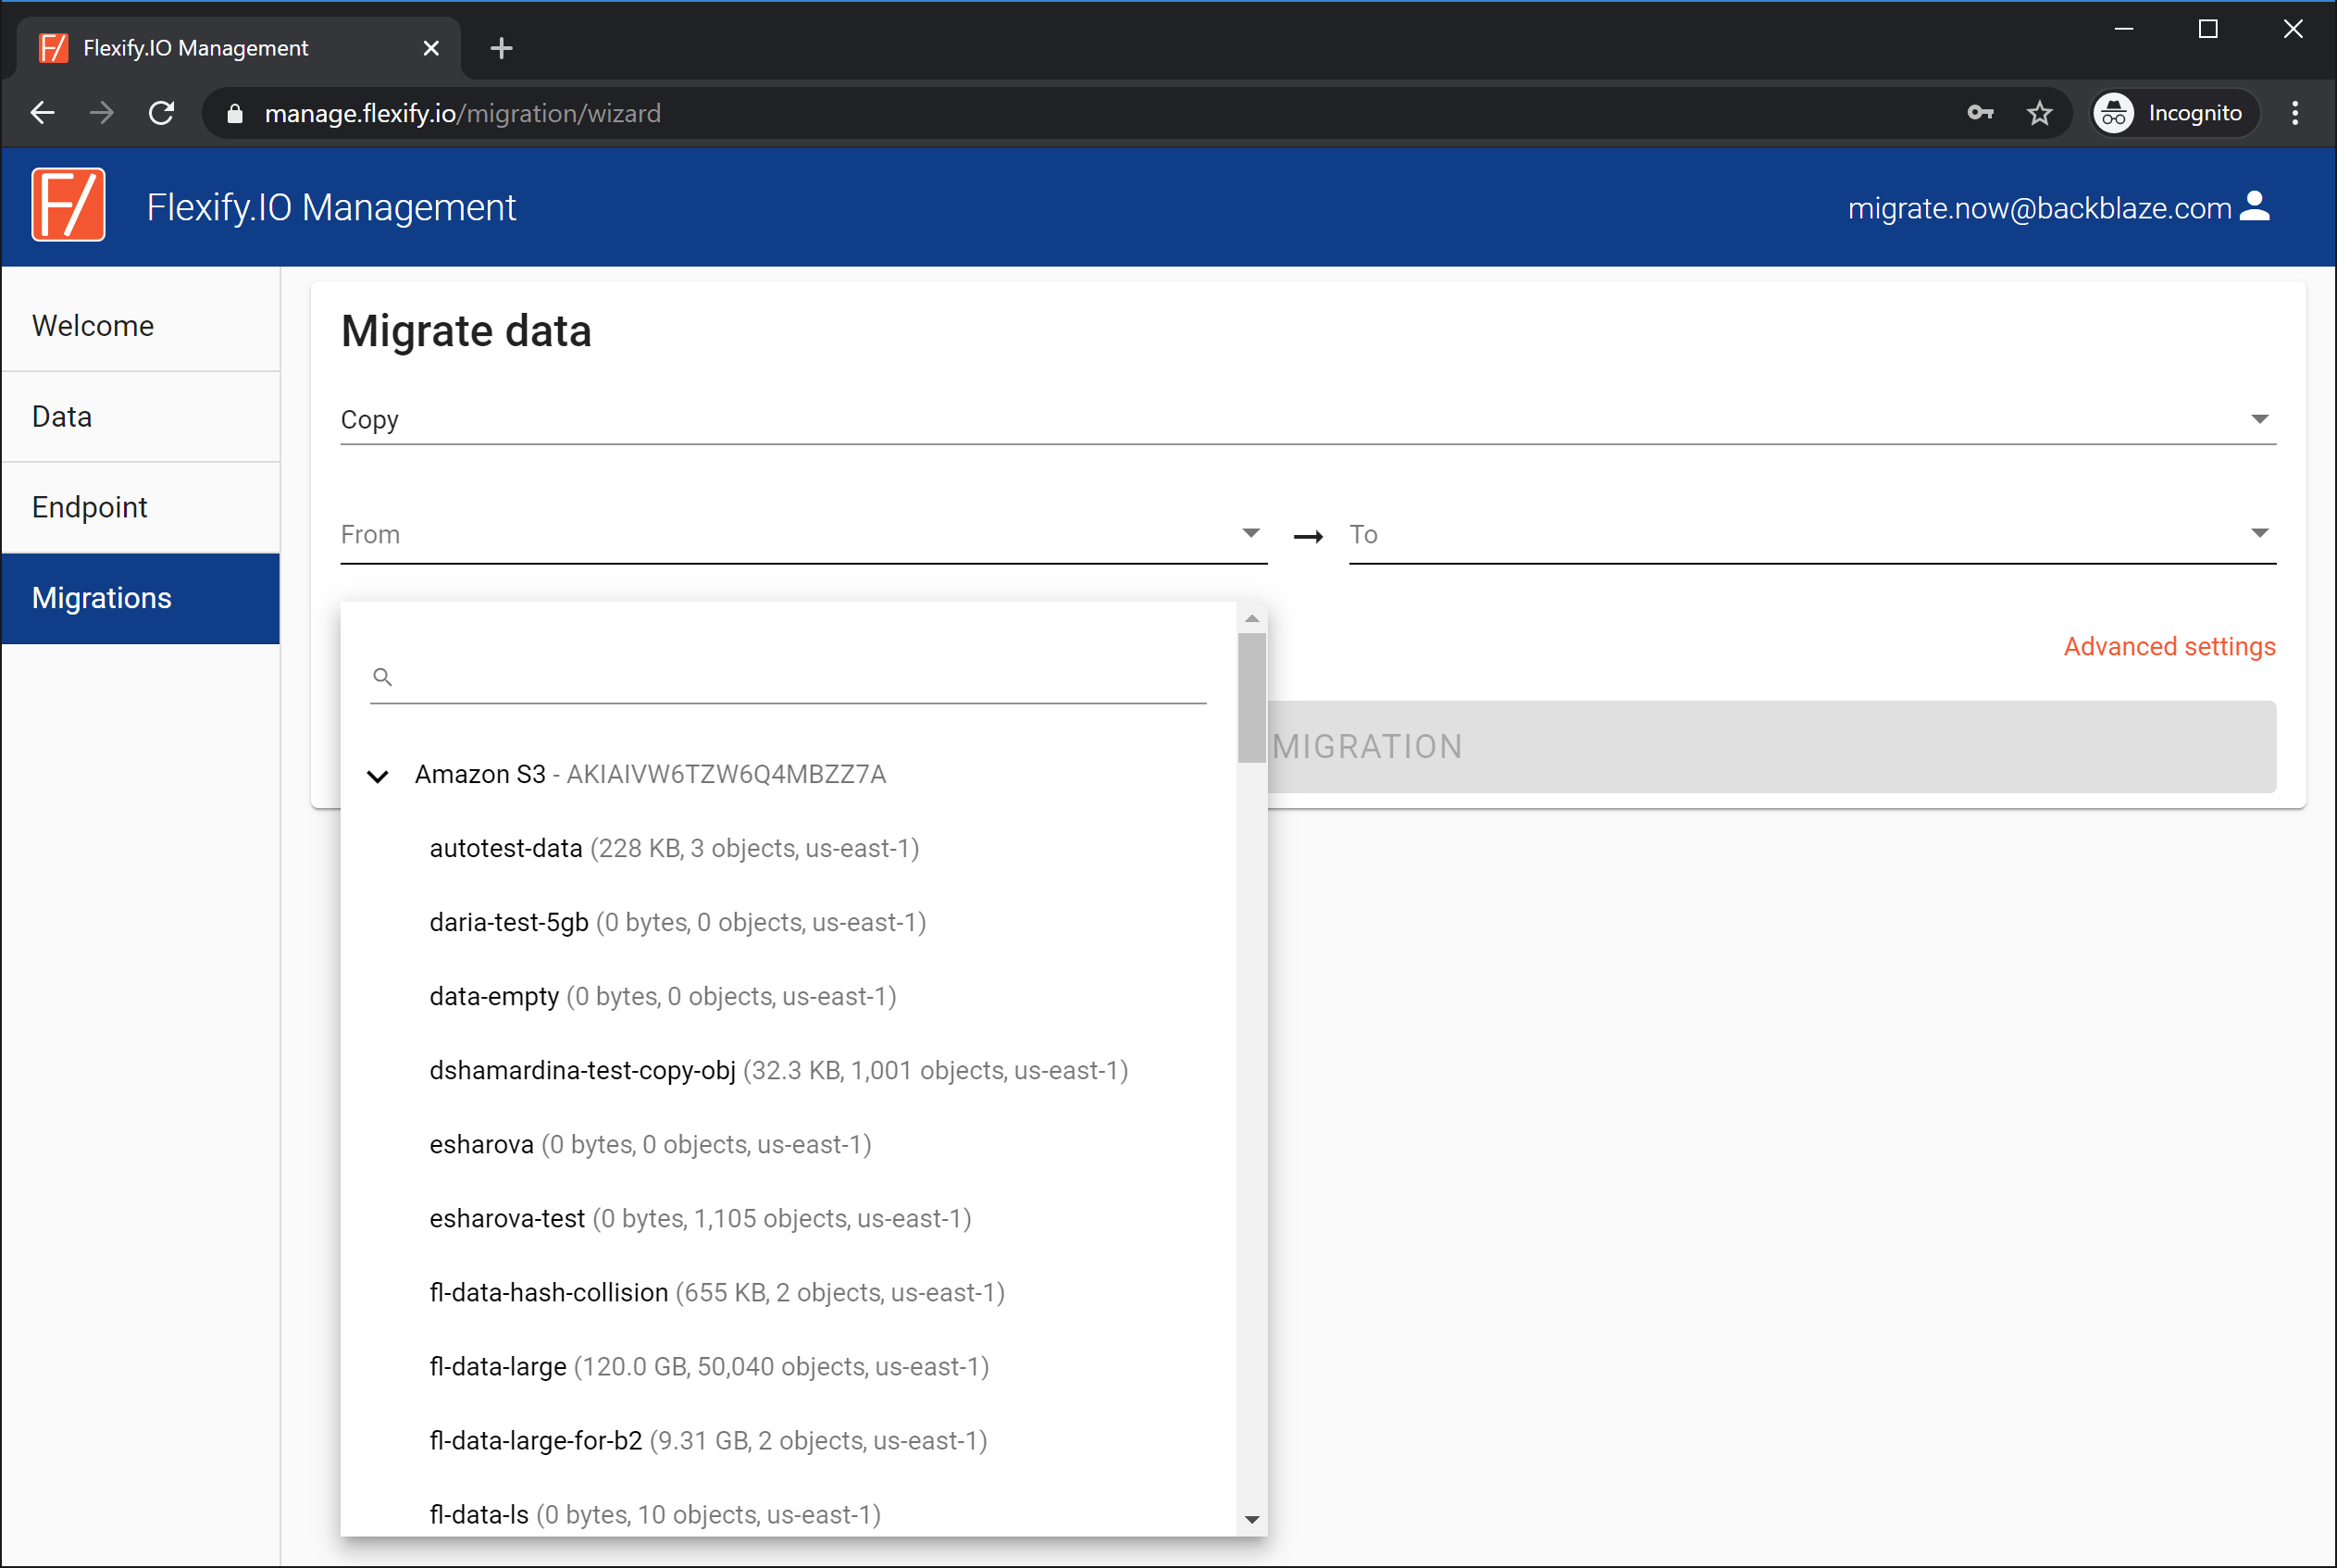The height and width of the screenshot is (1568, 2337).
Task: Click the browser address bar URL
Action: point(462,114)
